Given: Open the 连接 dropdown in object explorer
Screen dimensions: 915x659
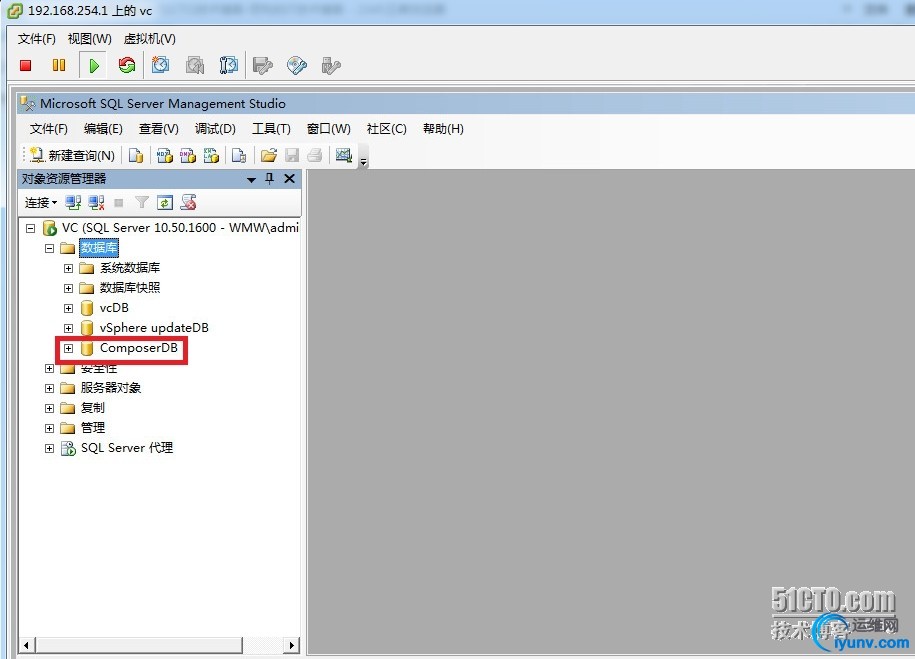Looking at the screenshot, I should click(40, 203).
